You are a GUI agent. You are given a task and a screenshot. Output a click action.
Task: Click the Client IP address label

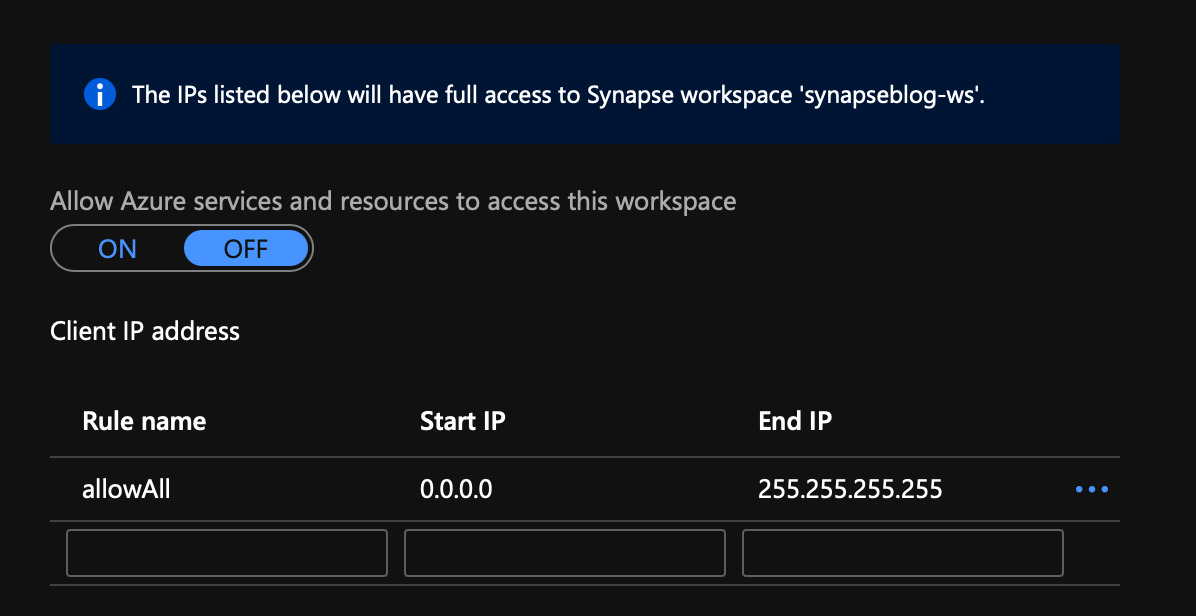(x=145, y=331)
